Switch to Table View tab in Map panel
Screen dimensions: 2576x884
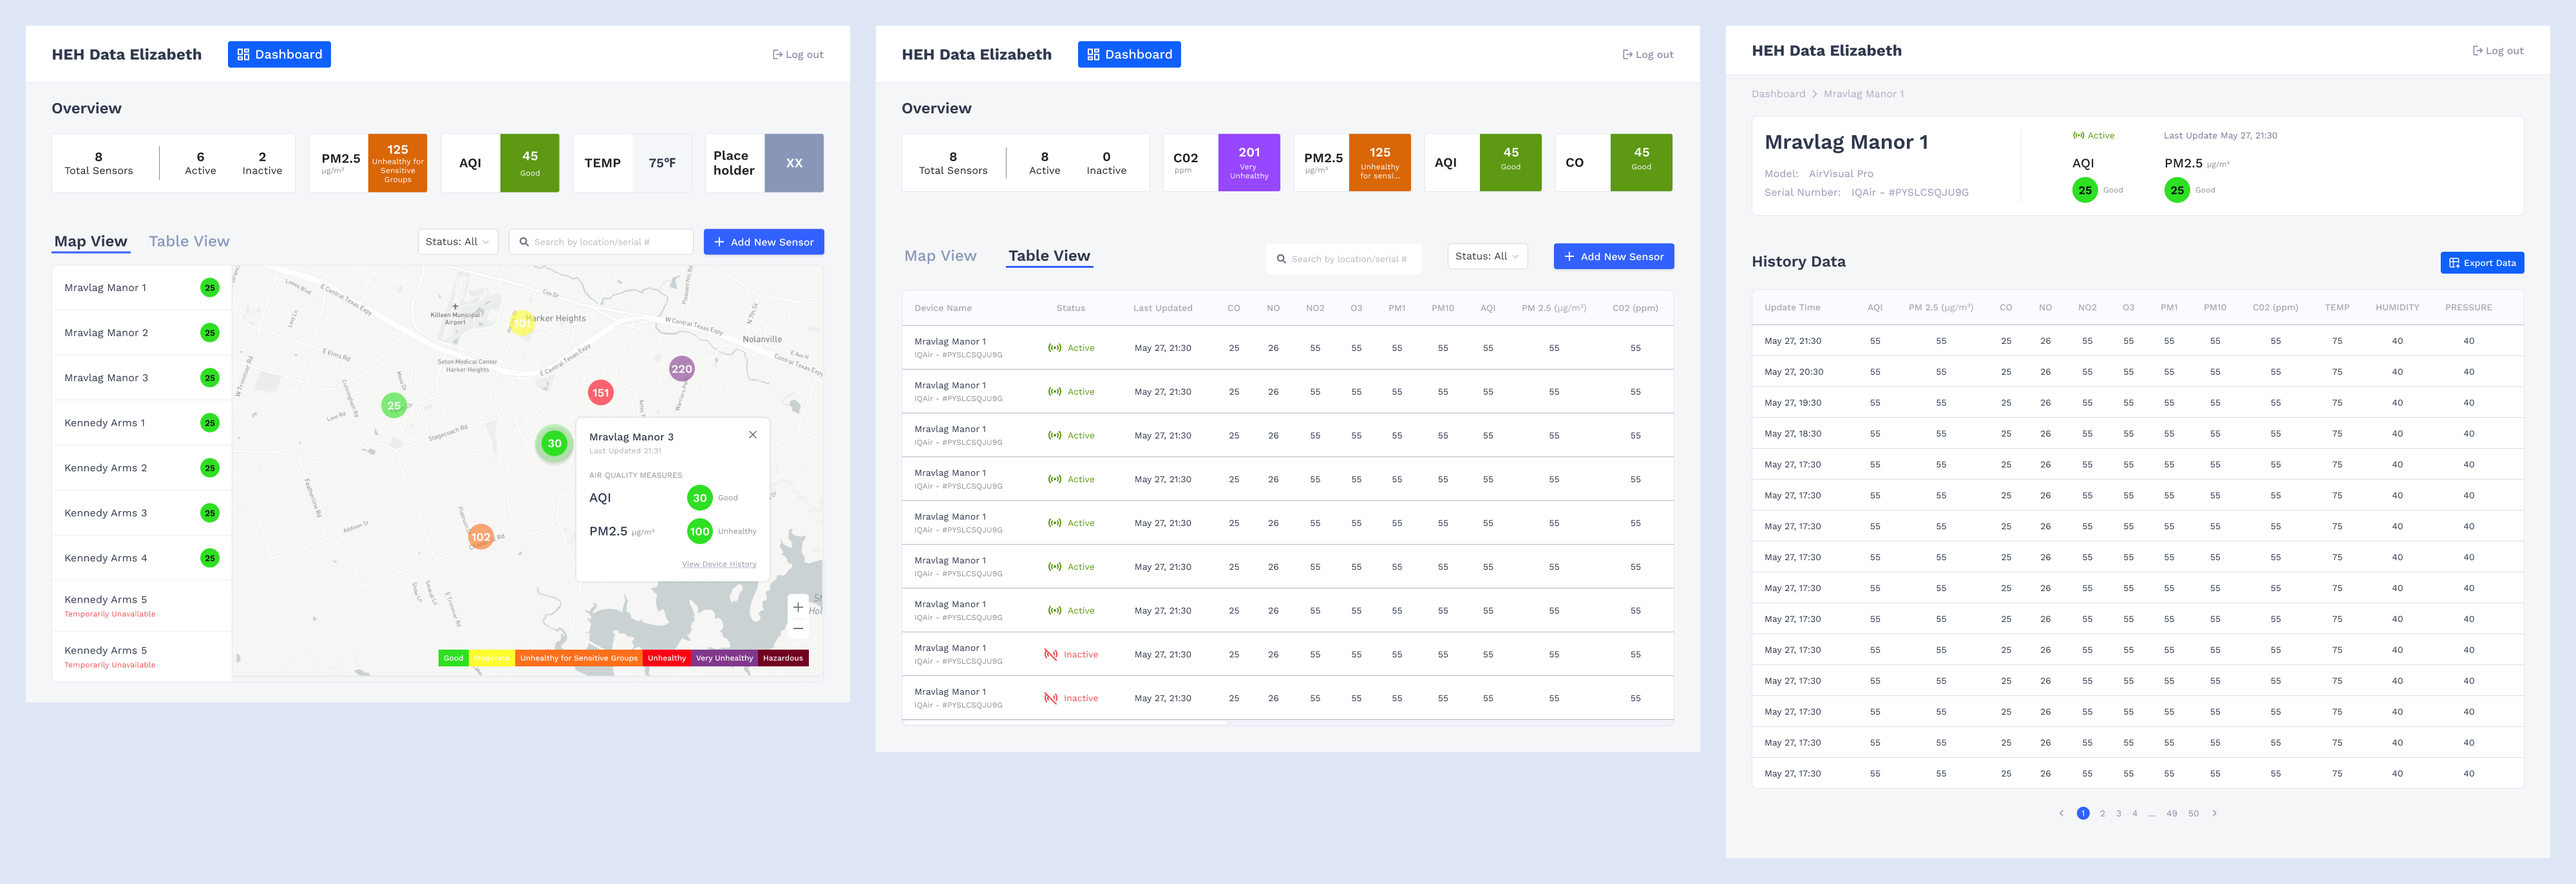point(189,241)
